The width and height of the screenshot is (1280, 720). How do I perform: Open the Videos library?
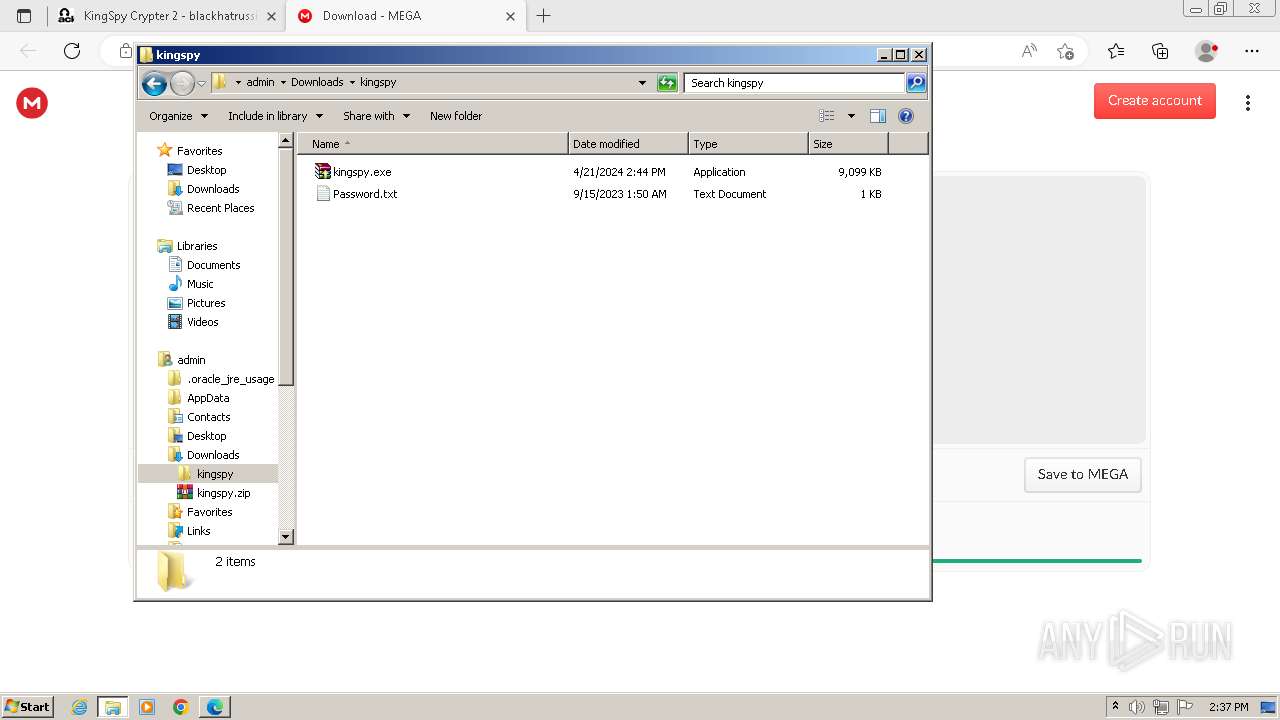coord(202,322)
